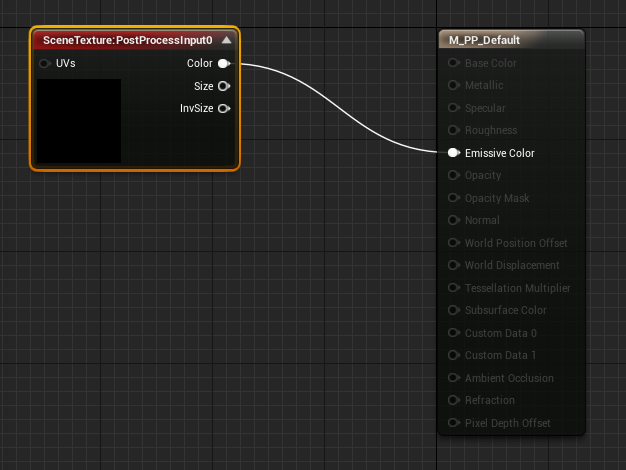Click the Refraction input pin
This screenshot has width=626, height=470.
454,400
